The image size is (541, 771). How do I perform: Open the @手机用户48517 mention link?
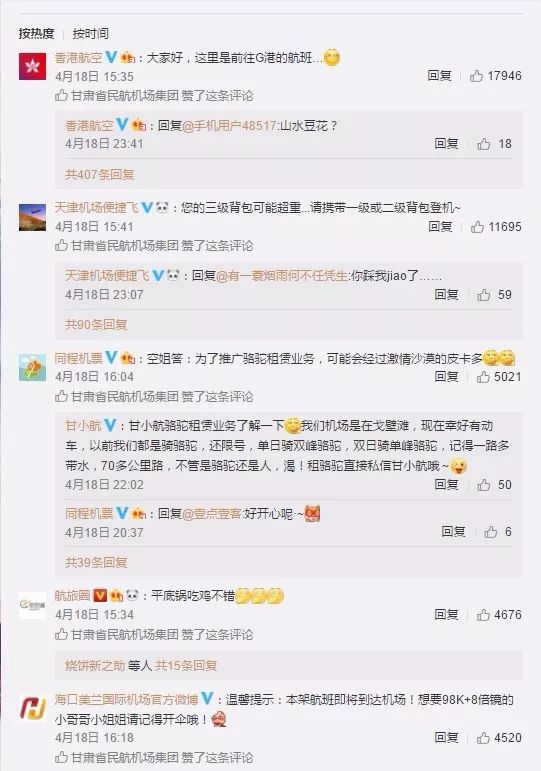click(x=229, y=126)
